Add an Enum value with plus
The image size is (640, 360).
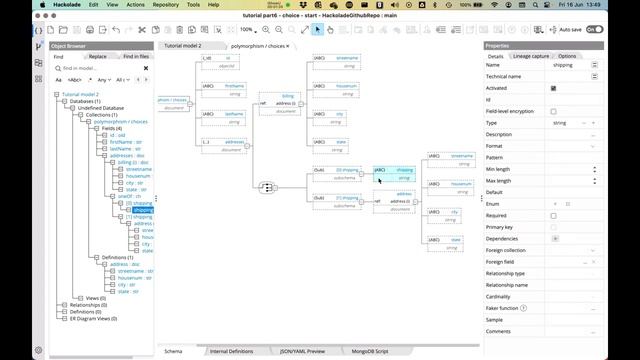coord(555,204)
